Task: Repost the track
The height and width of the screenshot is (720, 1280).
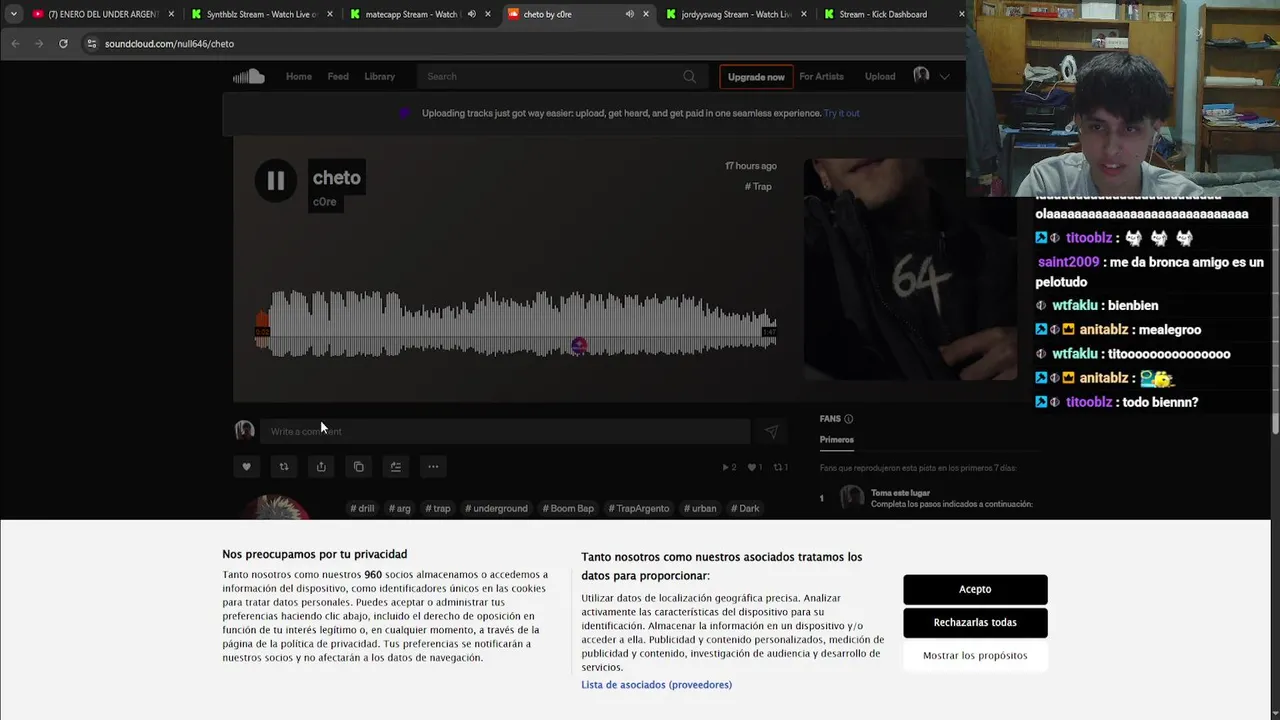Action: 284,466
